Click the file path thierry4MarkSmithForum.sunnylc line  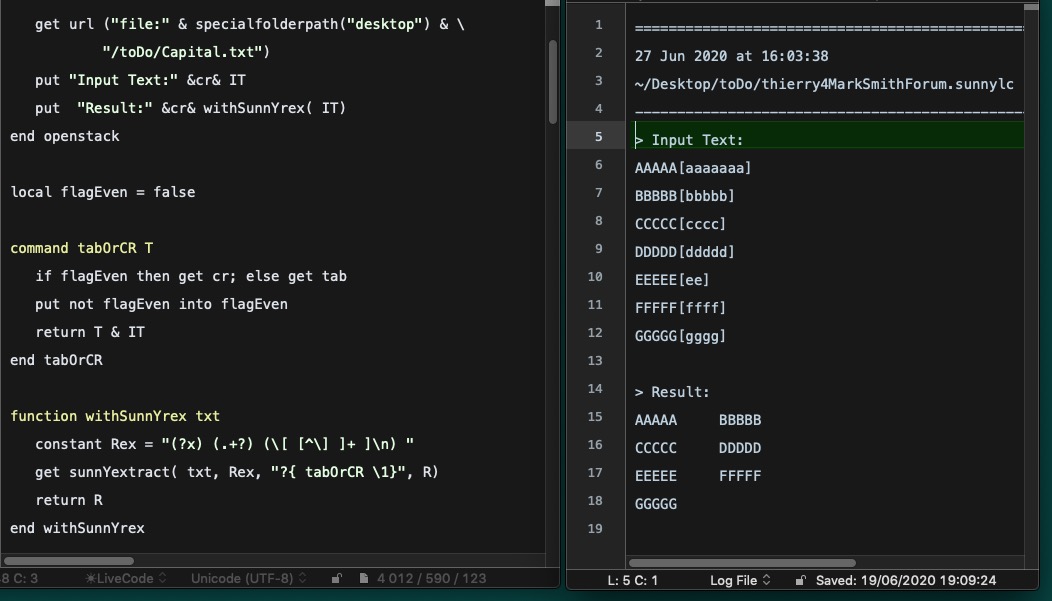click(x=824, y=84)
